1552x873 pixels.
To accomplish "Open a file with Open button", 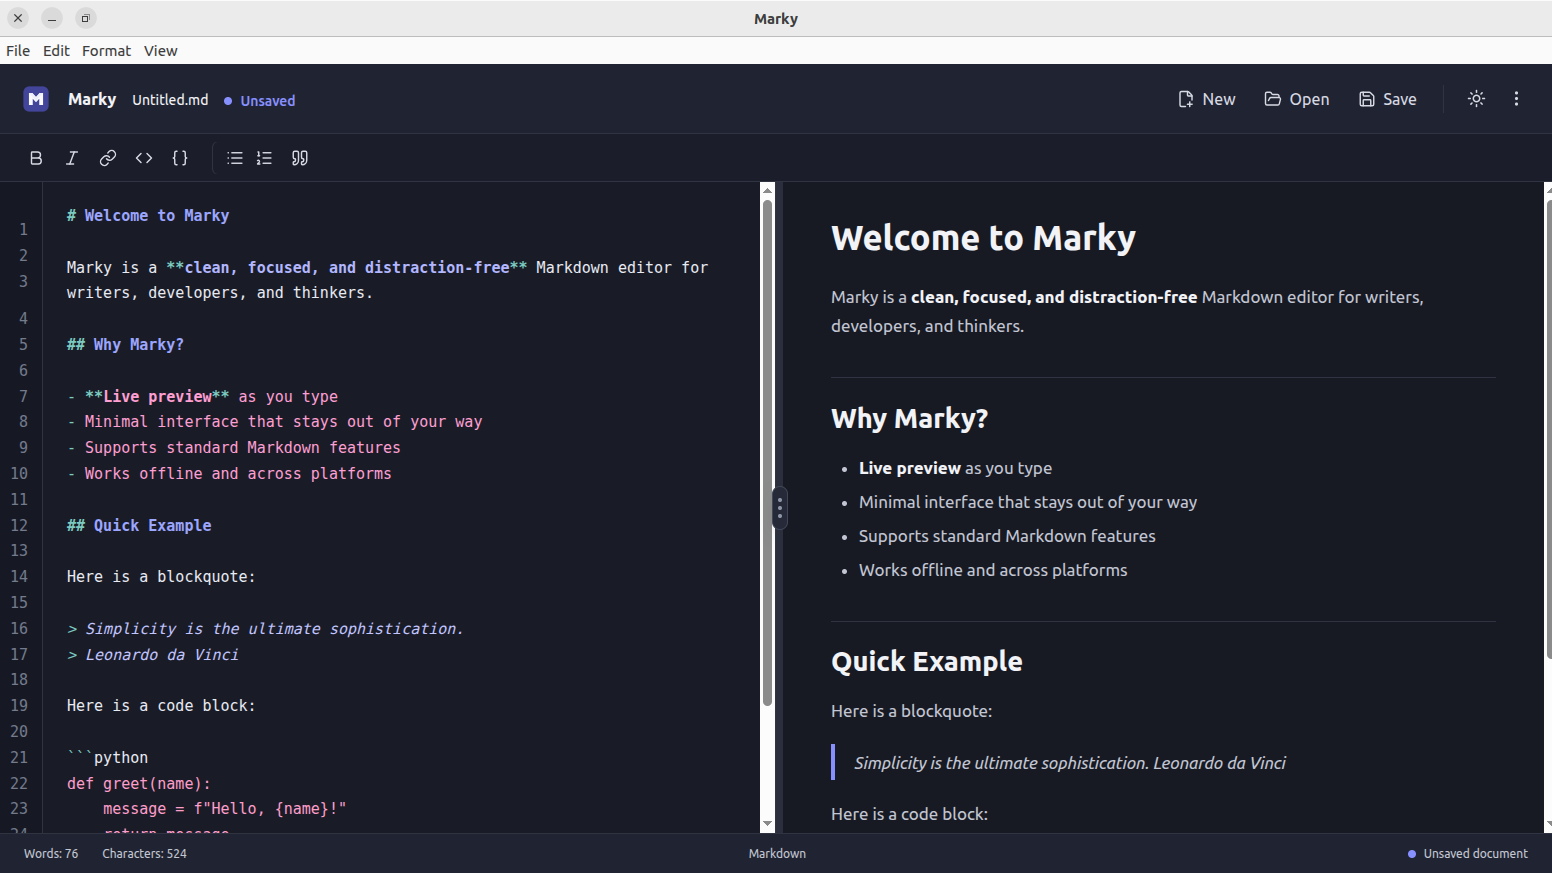I will [1297, 99].
